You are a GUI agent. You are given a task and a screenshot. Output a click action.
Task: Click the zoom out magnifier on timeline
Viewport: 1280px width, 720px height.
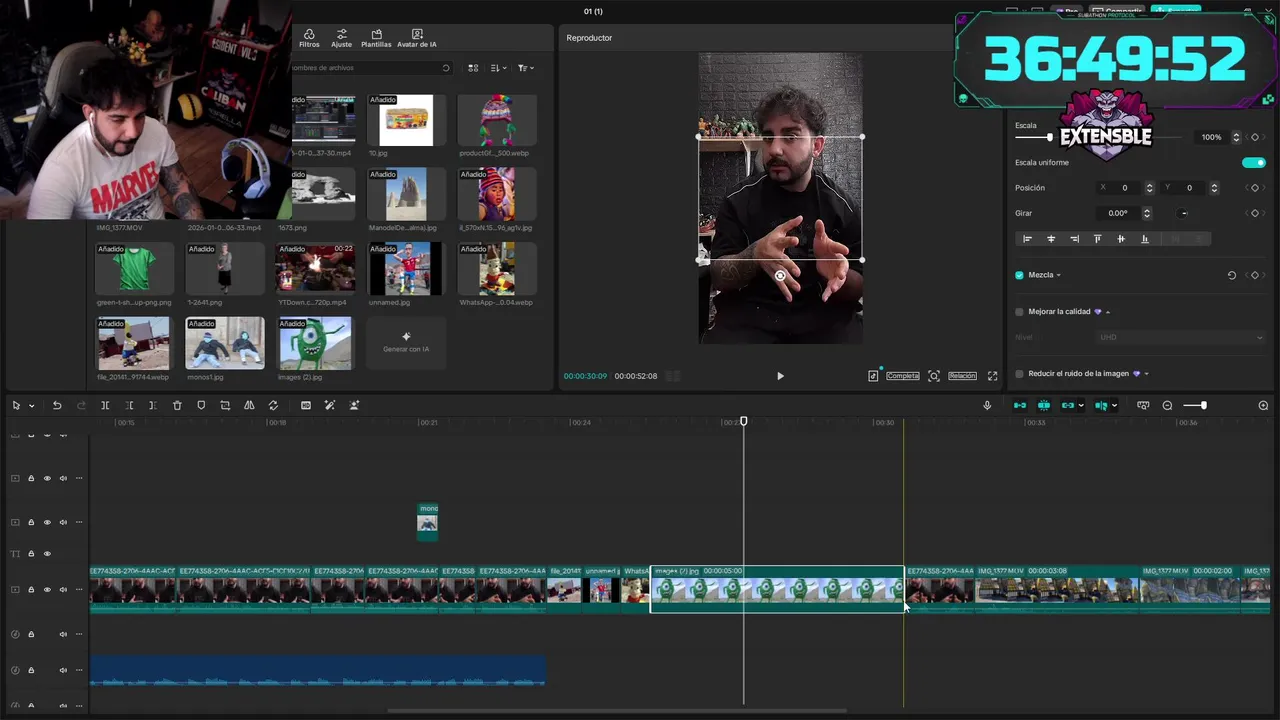(1167, 405)
